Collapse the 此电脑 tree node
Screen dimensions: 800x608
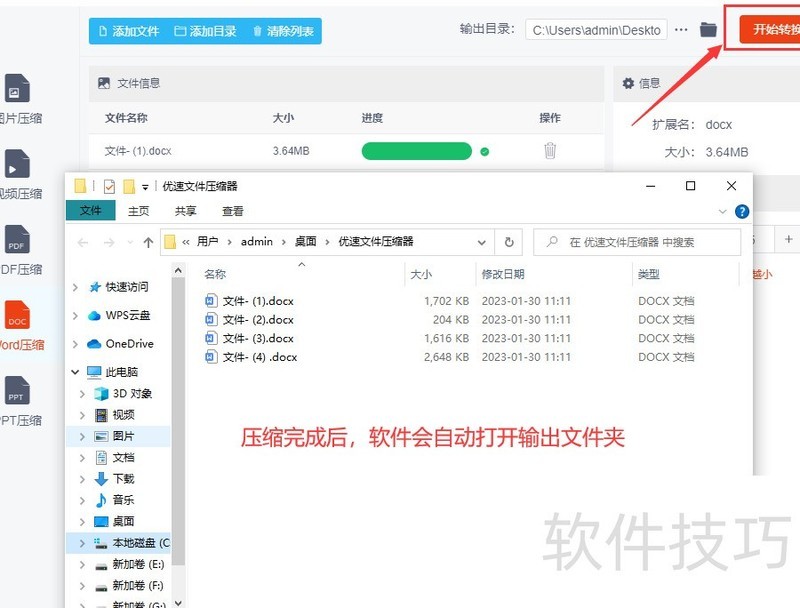[x=75, y=372]
